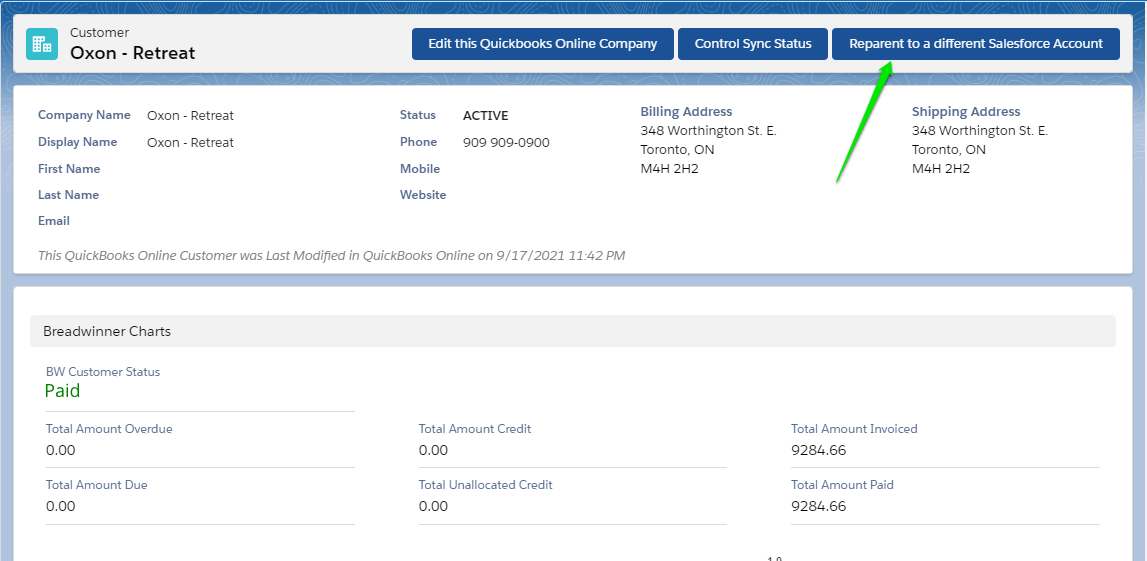This screenshot has width=1147, height=561.
Task: Click the Shipping Address heading
Action: 966,112
